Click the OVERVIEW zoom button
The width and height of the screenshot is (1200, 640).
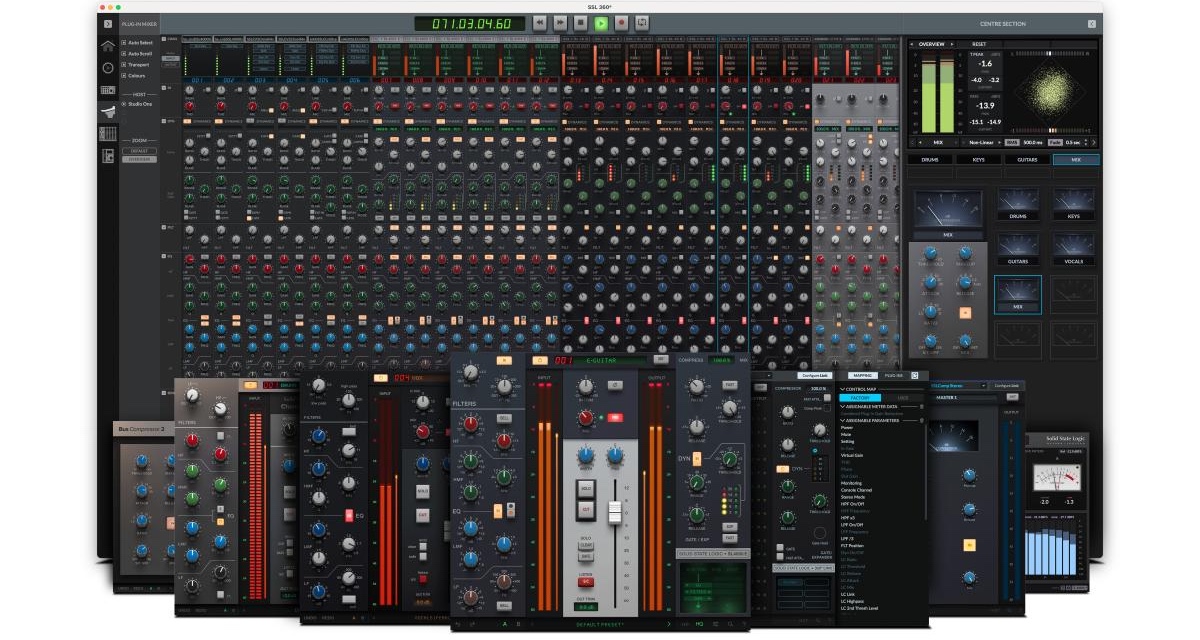point(139,159)
